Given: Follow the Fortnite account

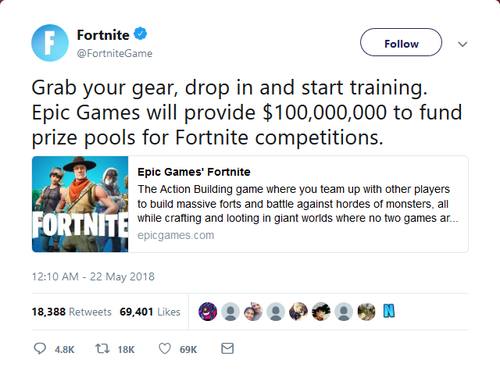Looking at the screenshot, I should 401,42.
